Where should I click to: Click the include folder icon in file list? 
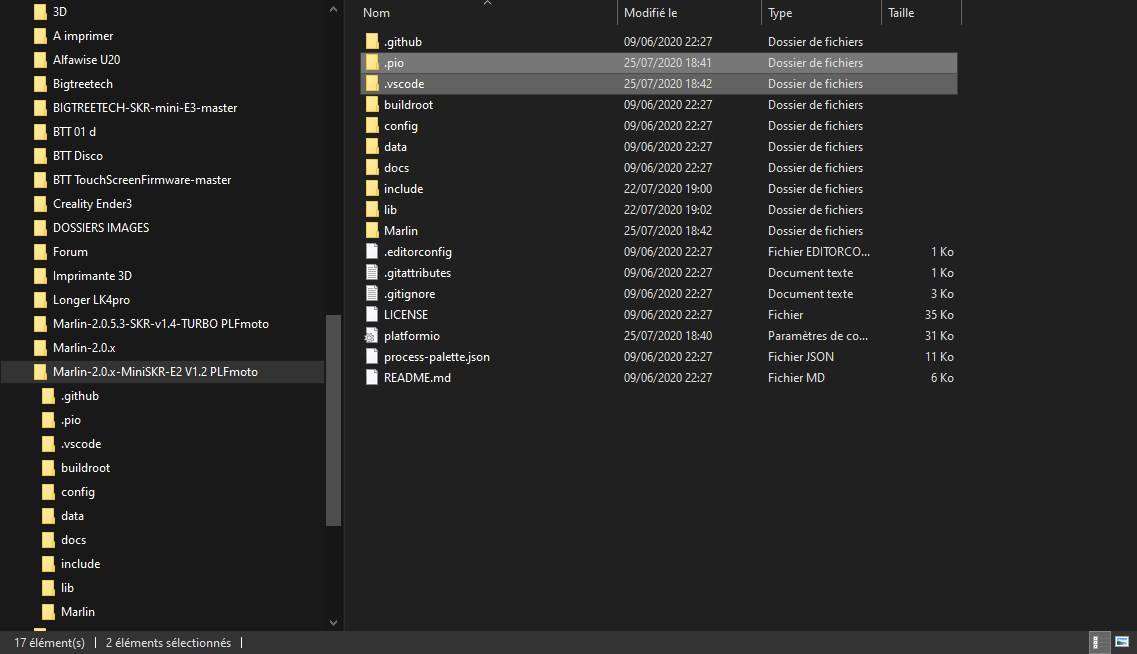pos(372,189)
